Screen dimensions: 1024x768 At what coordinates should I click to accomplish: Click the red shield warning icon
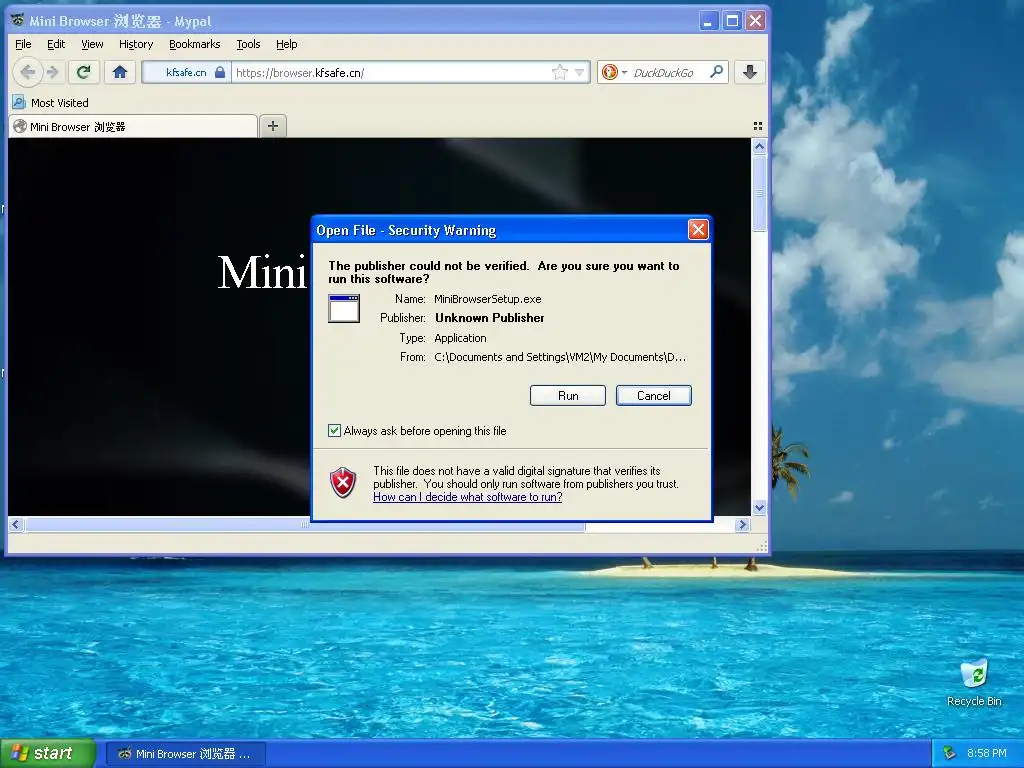coord(343,483)
